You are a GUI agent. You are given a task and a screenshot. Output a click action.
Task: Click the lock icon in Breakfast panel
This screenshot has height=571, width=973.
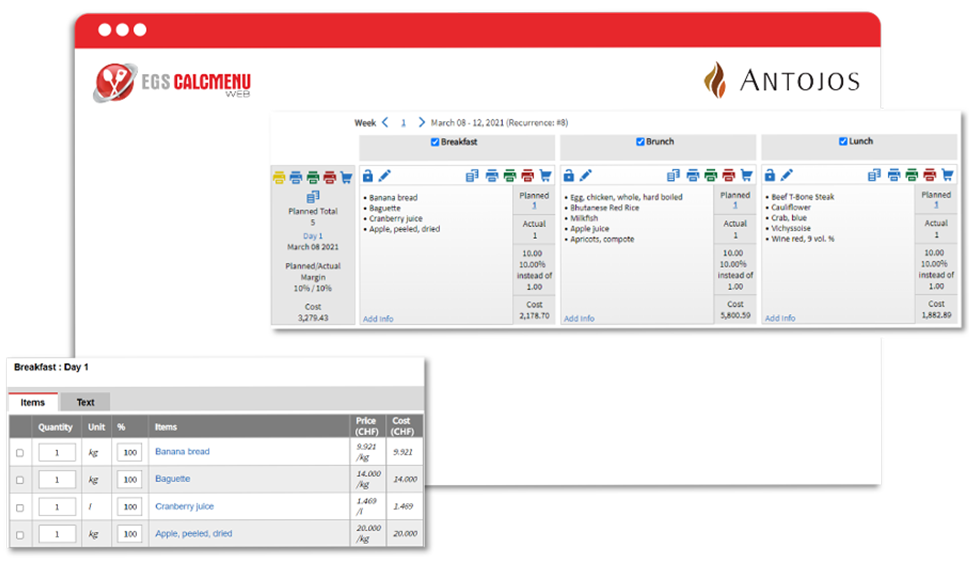(368, 176)
